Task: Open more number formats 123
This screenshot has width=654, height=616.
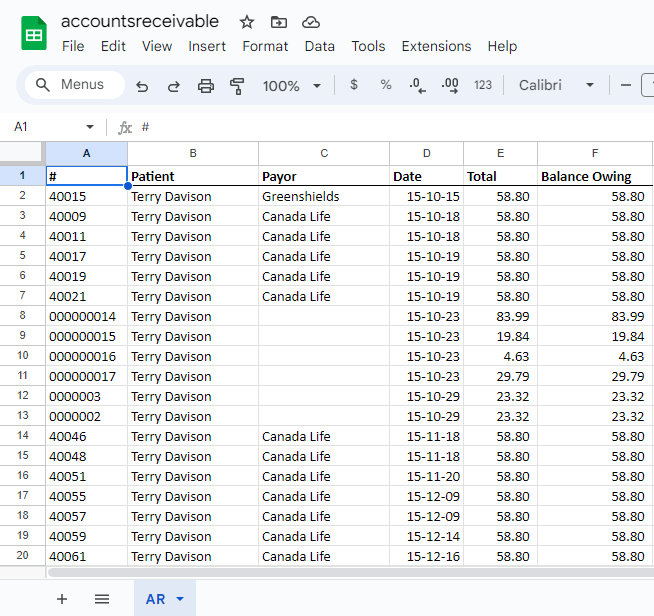Action: (483, 85)
